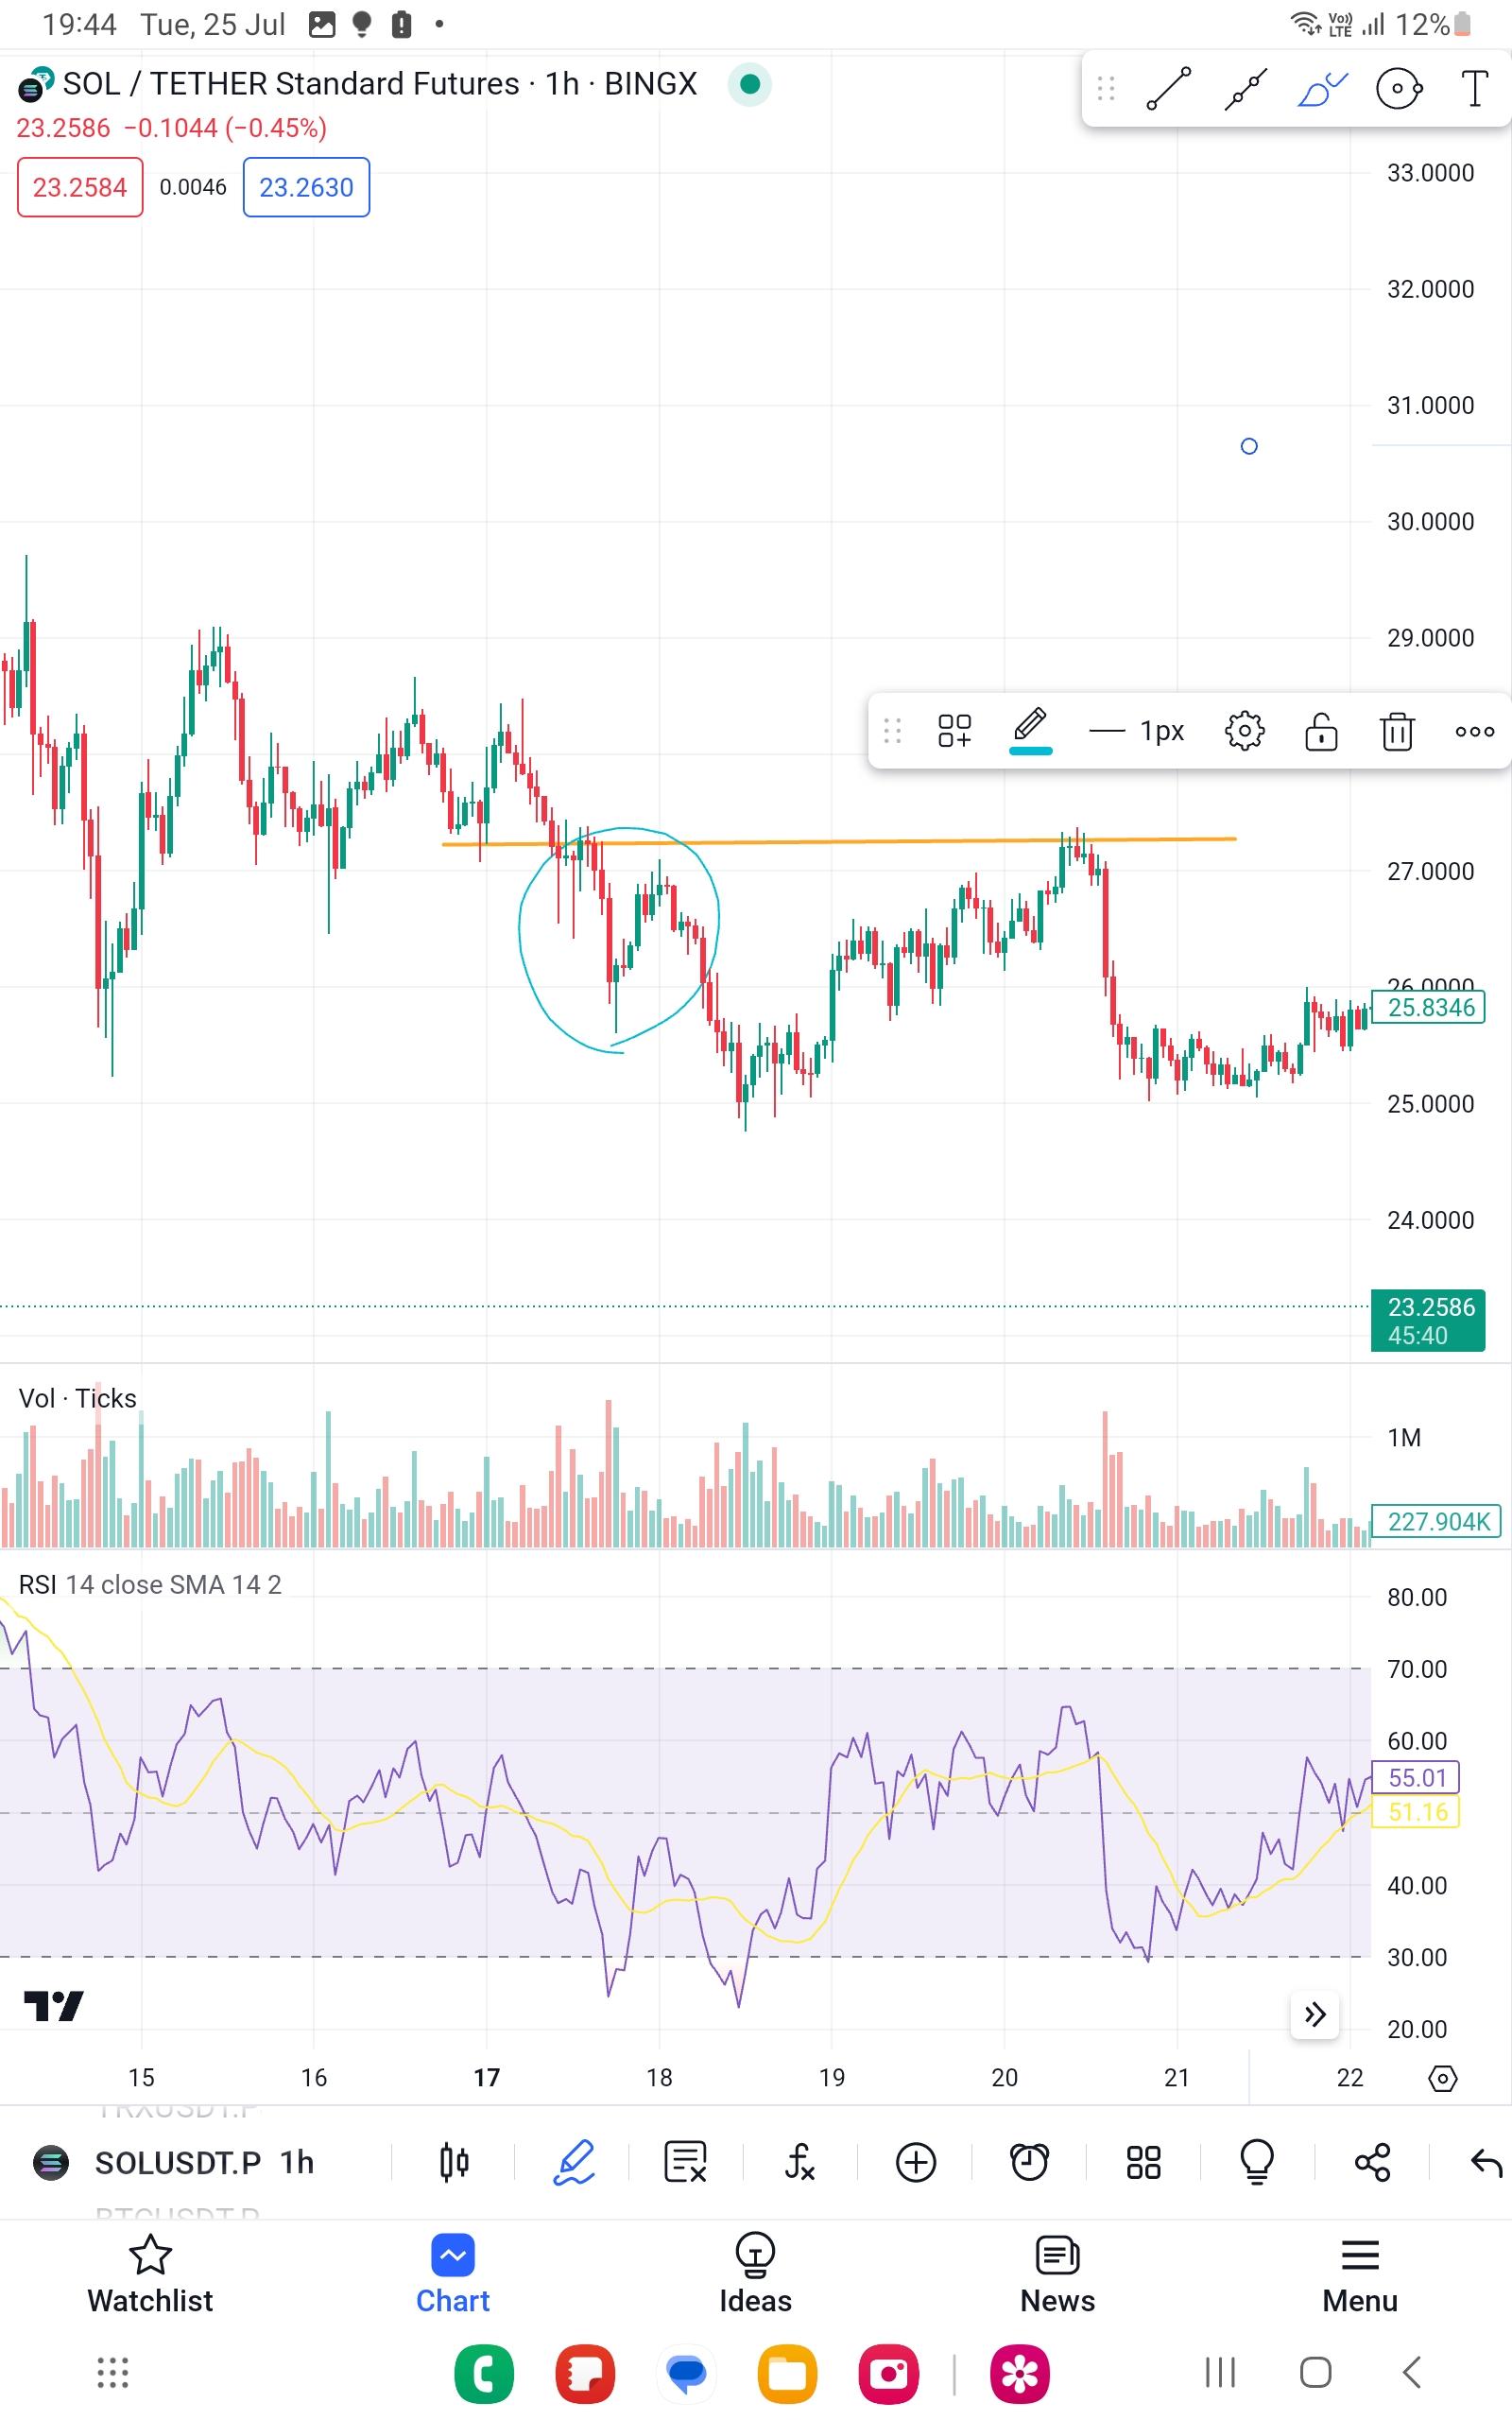The image size is (1512, 2420).
Task: Open the 1h timeframe selector
Action: (297, 2163)
